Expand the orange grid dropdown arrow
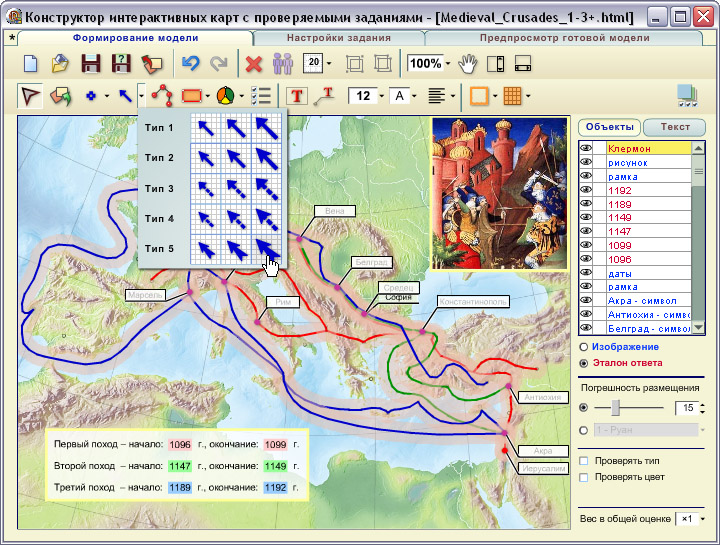The image size is (720, 545). [x=528, y=96]
